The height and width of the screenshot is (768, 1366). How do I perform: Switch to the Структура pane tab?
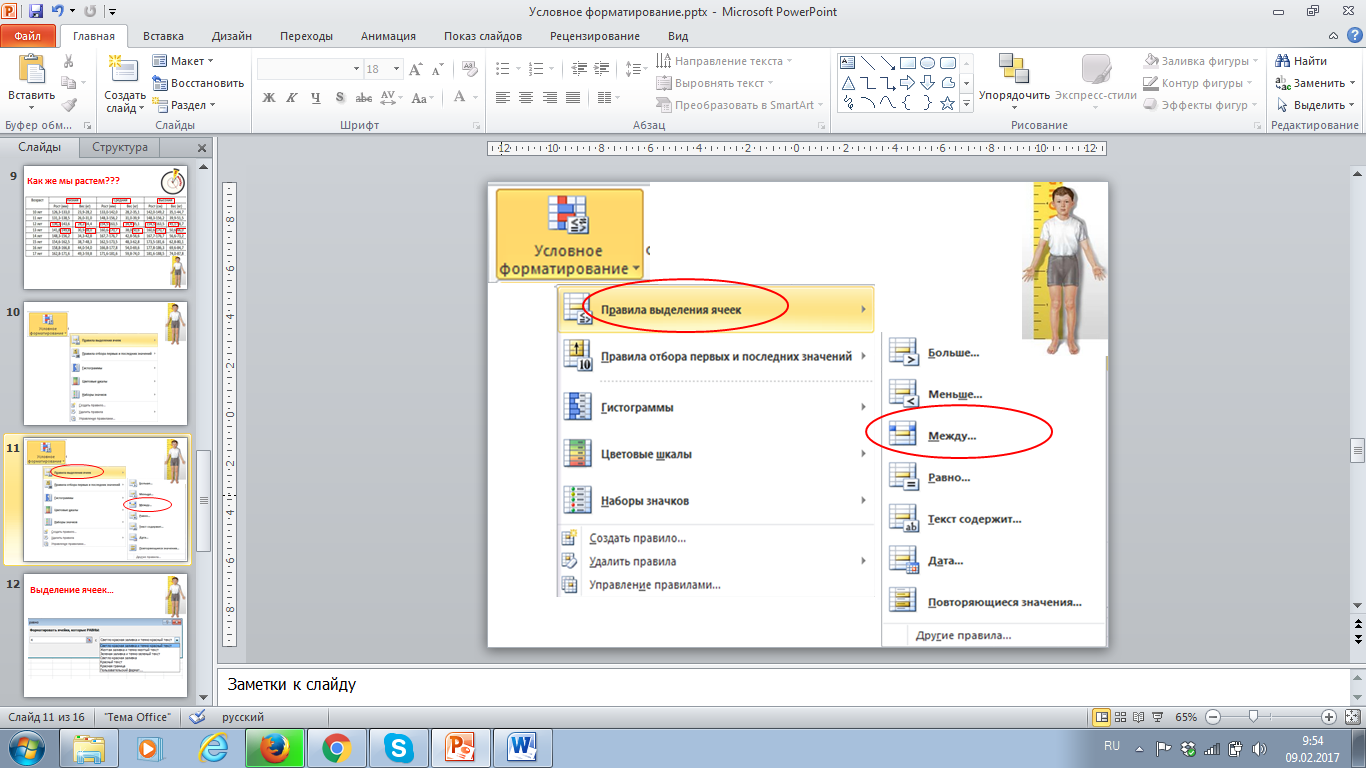coord(120,147)
